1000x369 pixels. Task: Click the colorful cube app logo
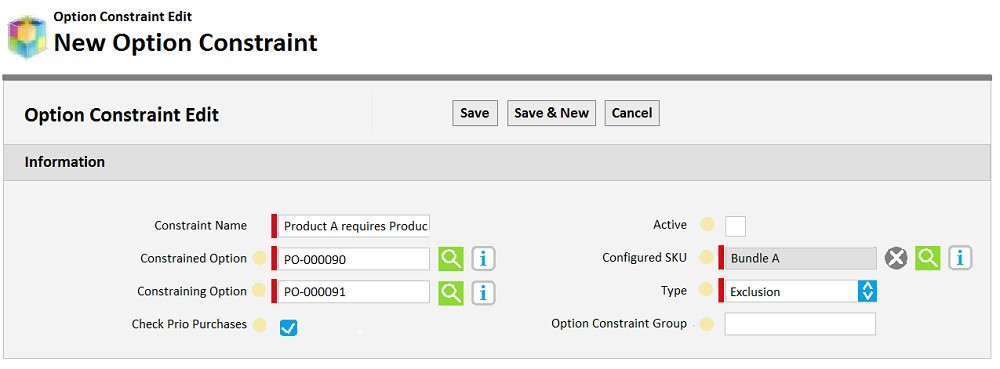[26, 37]
